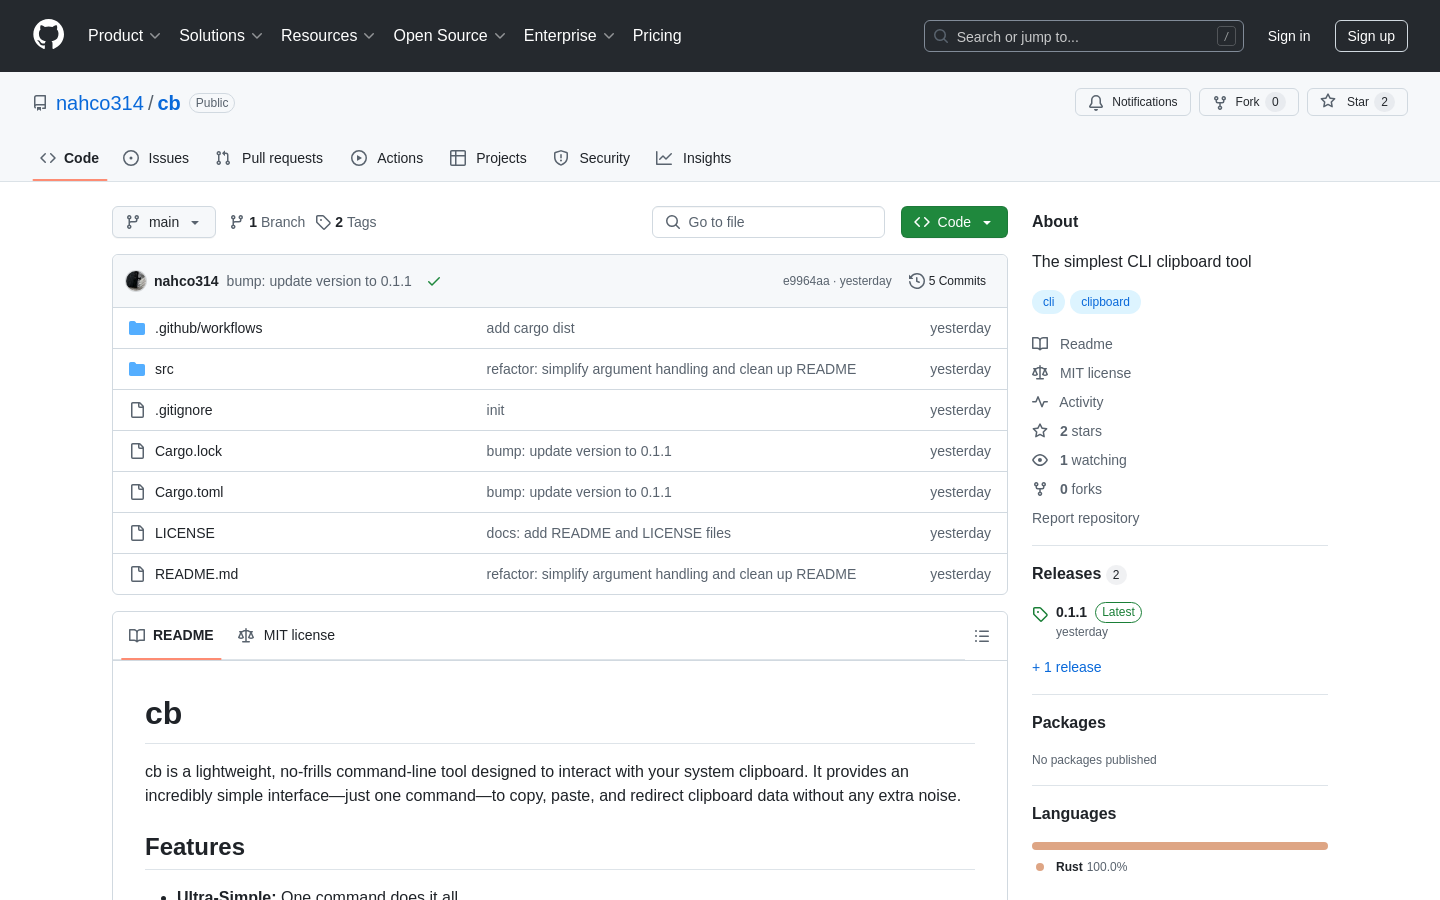1440x900 pixels.
Task: Click the Cargo.lock file icon
Action: [137, 451]
